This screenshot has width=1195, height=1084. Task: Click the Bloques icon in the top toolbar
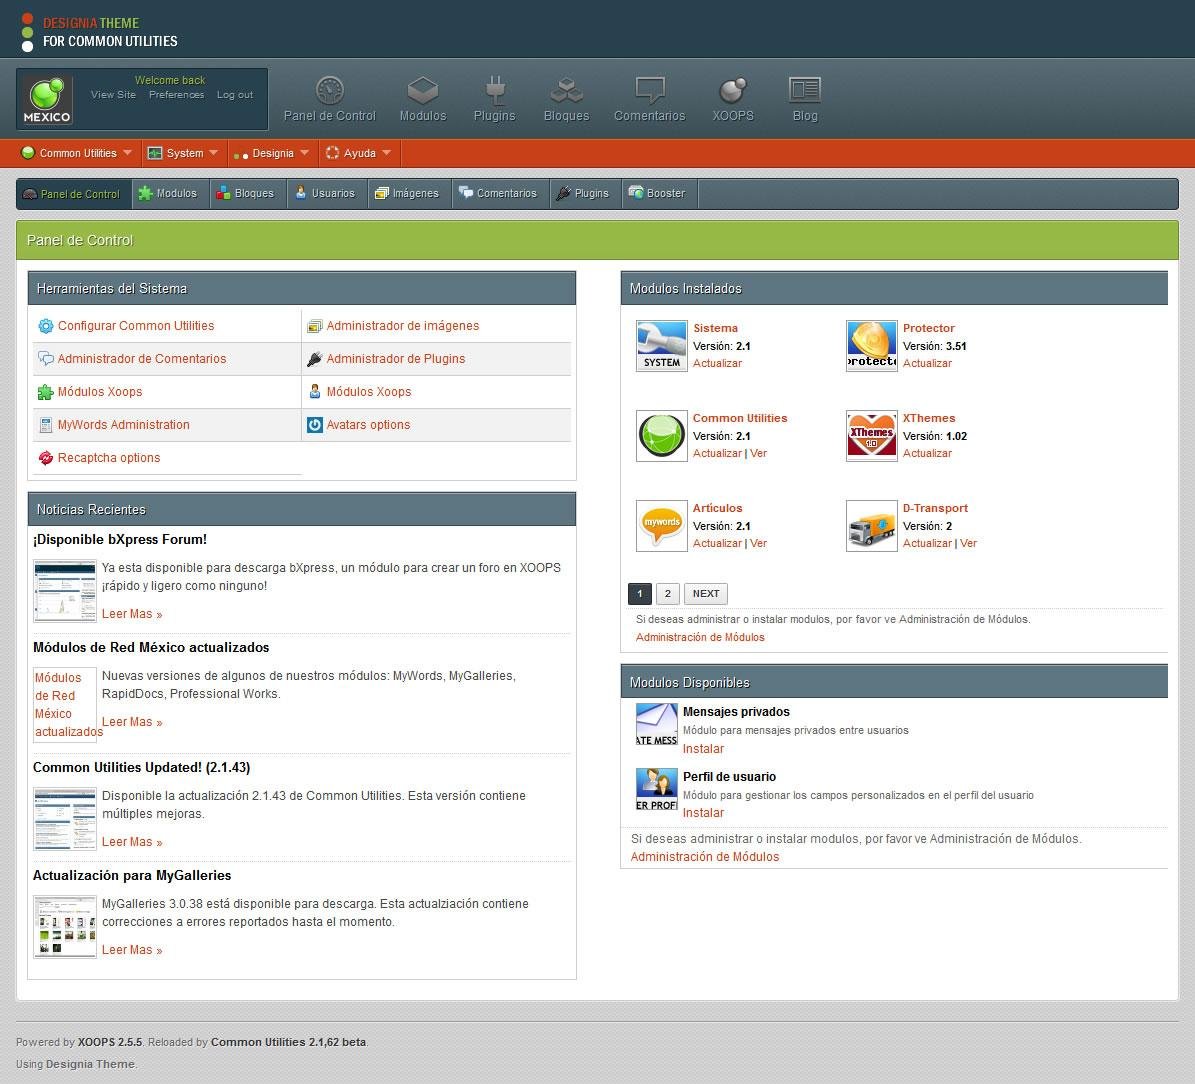(x=566, y=90)
